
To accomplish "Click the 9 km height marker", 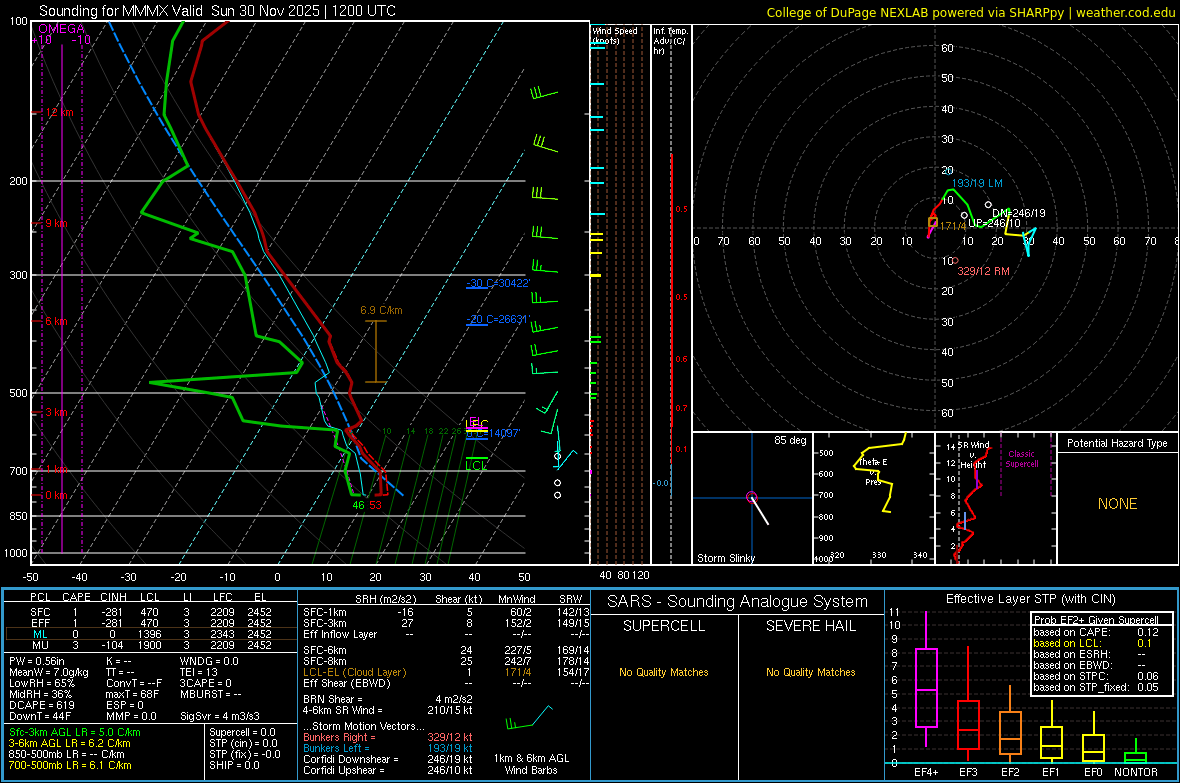I will coord(56,224).
